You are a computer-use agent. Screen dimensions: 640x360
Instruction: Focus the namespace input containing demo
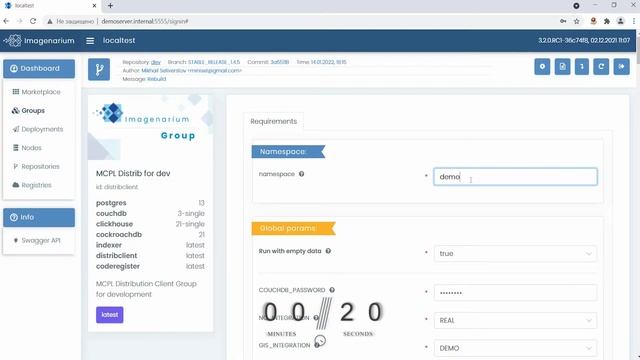515,177
